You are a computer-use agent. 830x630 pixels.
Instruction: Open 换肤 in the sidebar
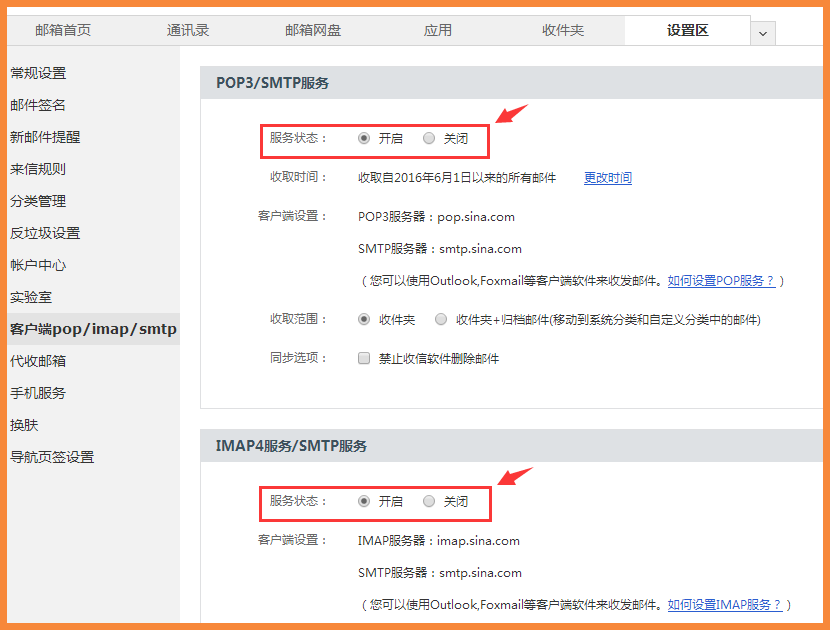click(x=24, y=425)
